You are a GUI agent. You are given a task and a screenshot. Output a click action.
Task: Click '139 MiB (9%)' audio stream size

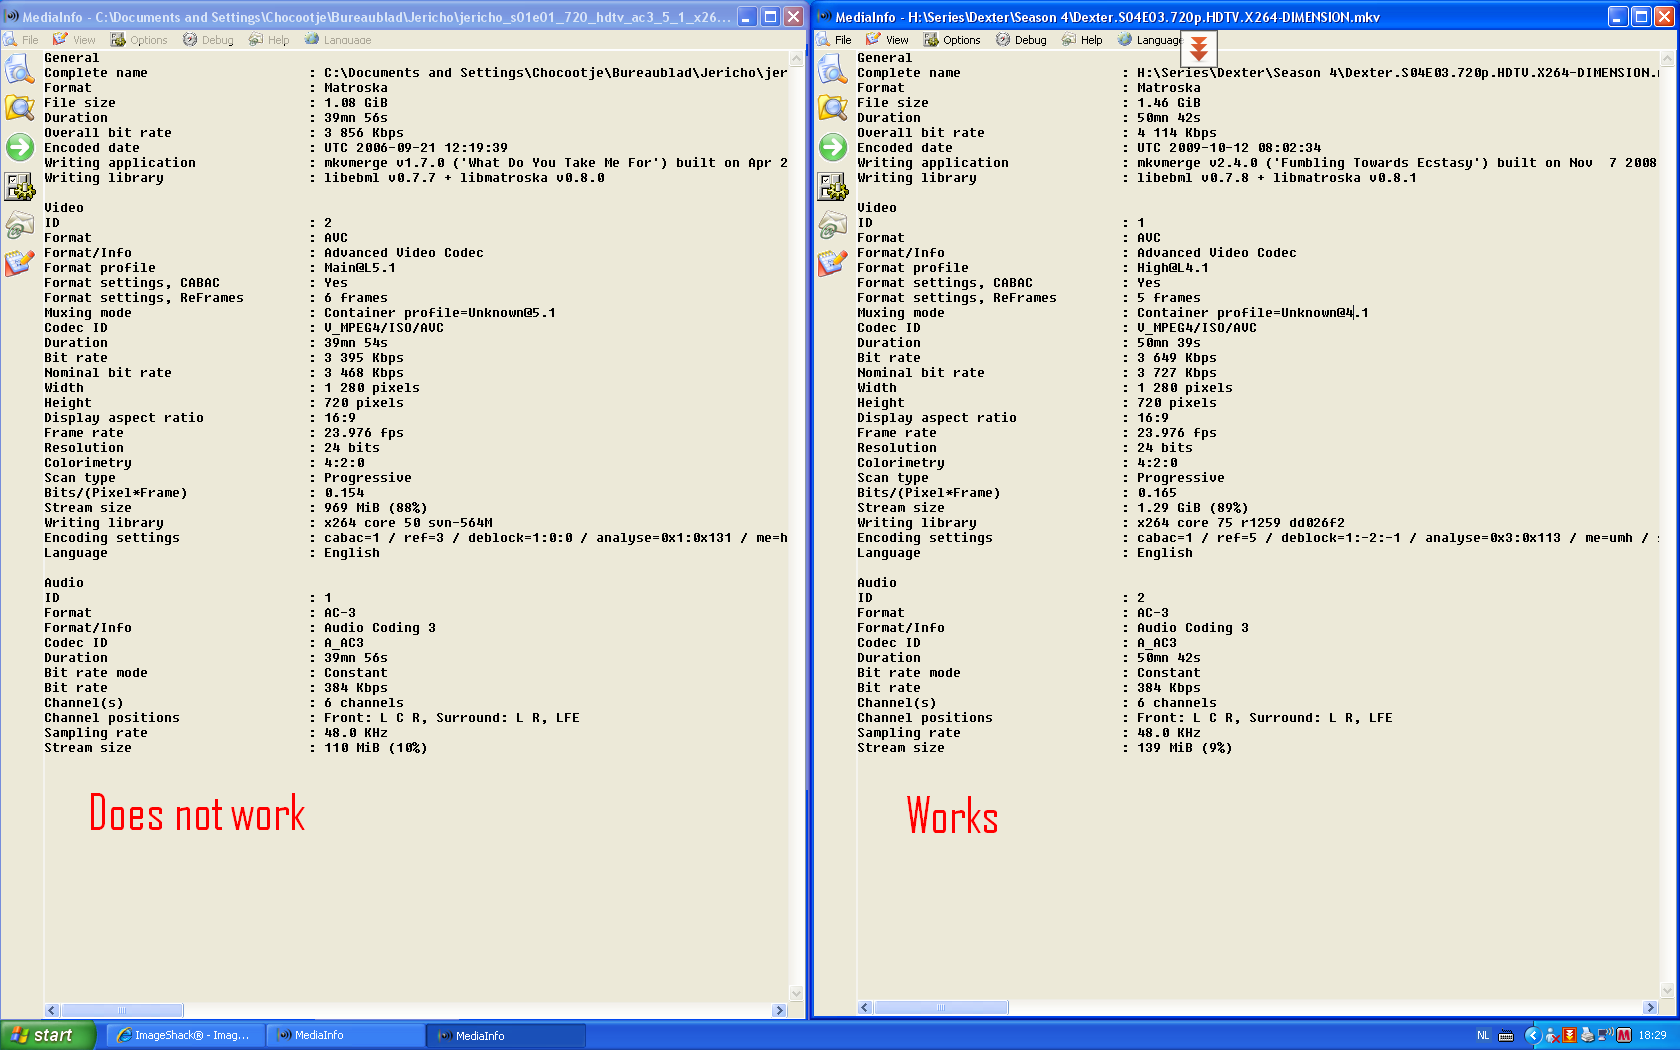tap(1185, 748)
